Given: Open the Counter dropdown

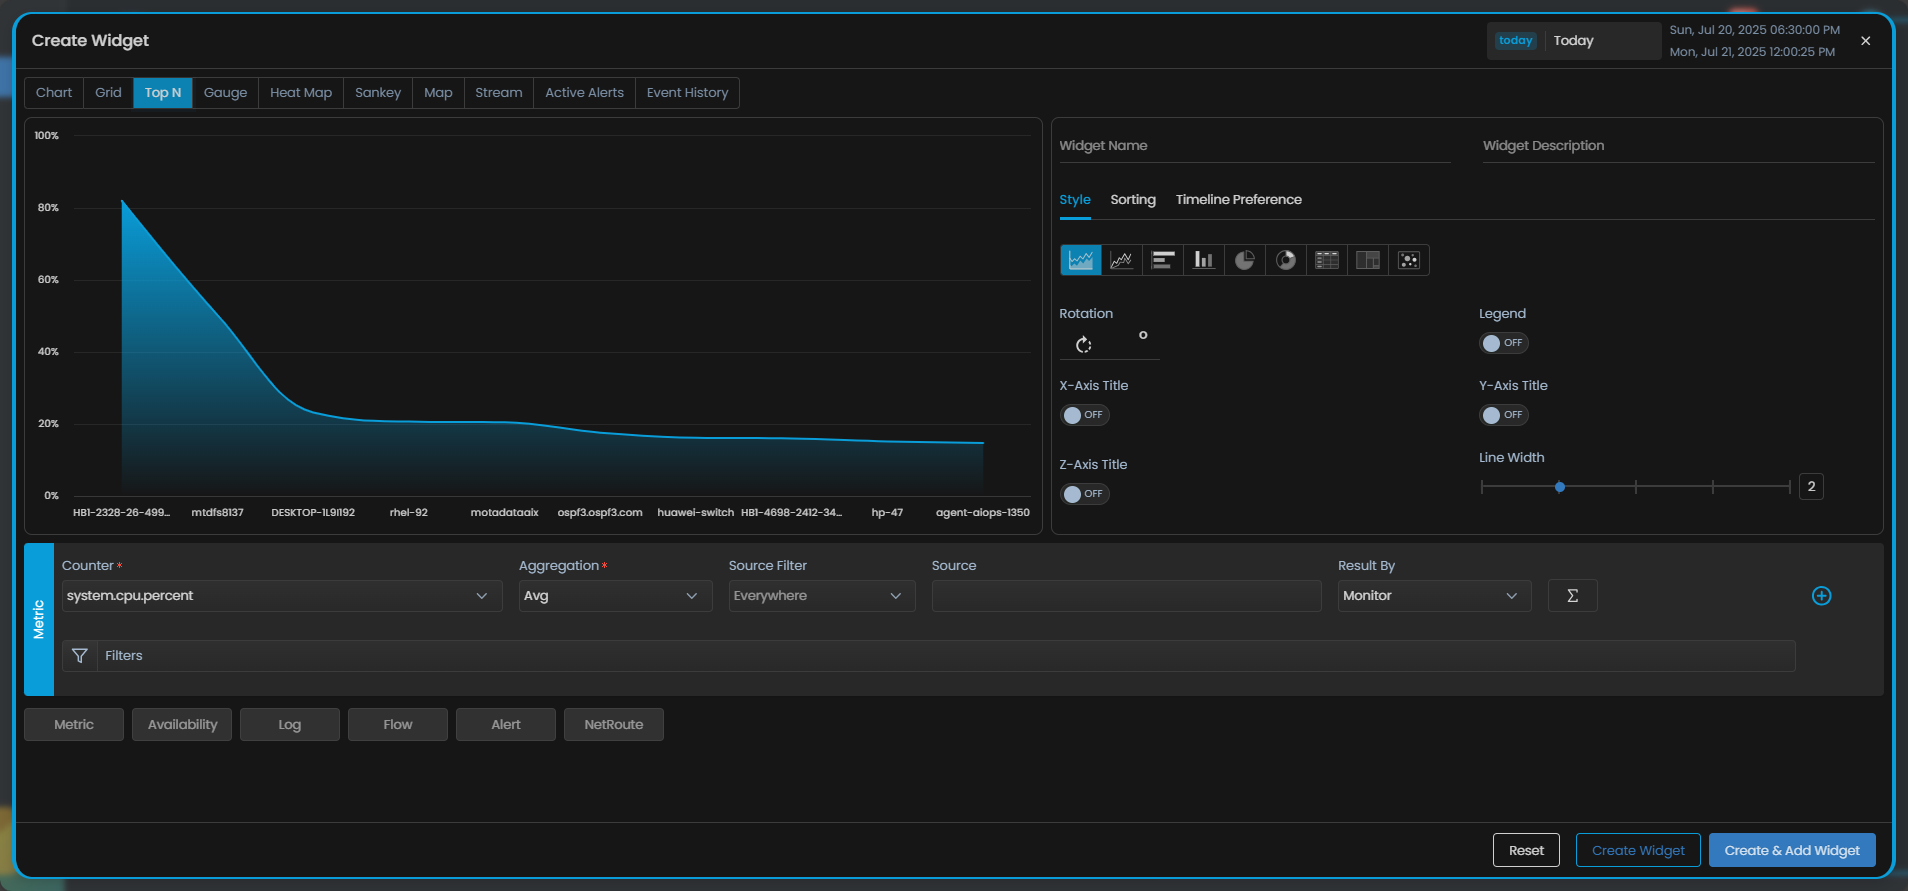Looking at the screenshot, I should click(x=282, y=596).
